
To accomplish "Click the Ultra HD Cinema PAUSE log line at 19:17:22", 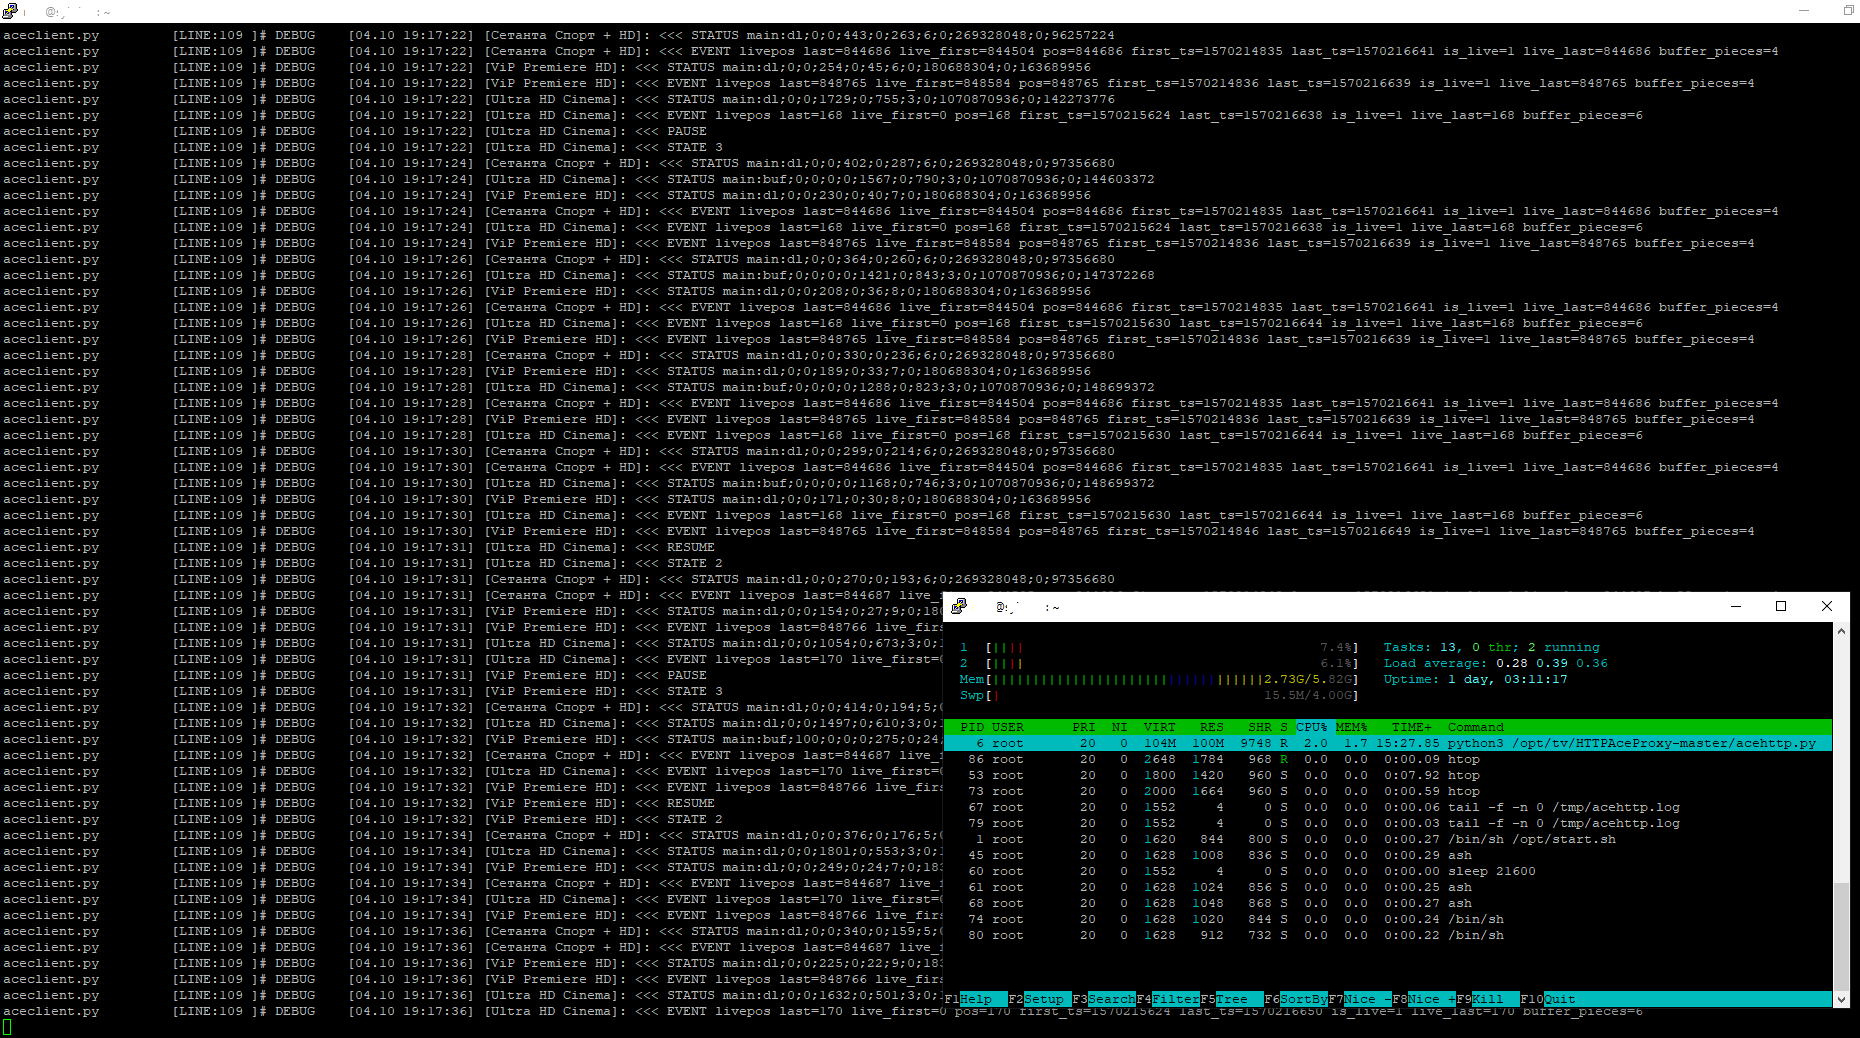I will click(x=355, y=131).
